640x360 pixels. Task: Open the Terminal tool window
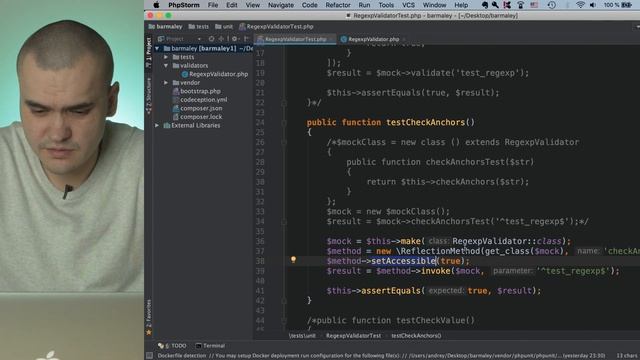210,346
